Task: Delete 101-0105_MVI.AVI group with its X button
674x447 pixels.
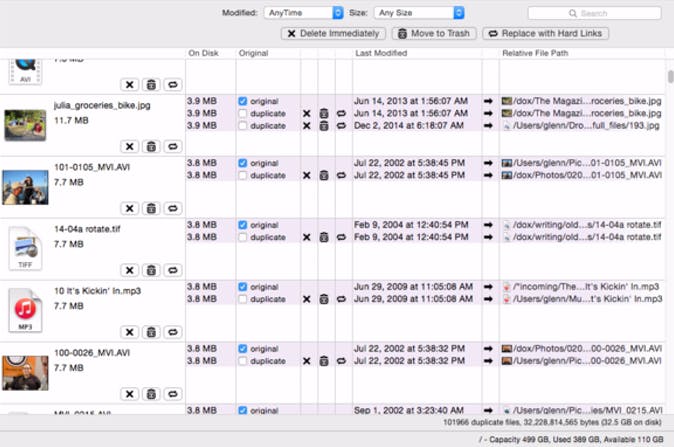Action: tap(129, 208)
